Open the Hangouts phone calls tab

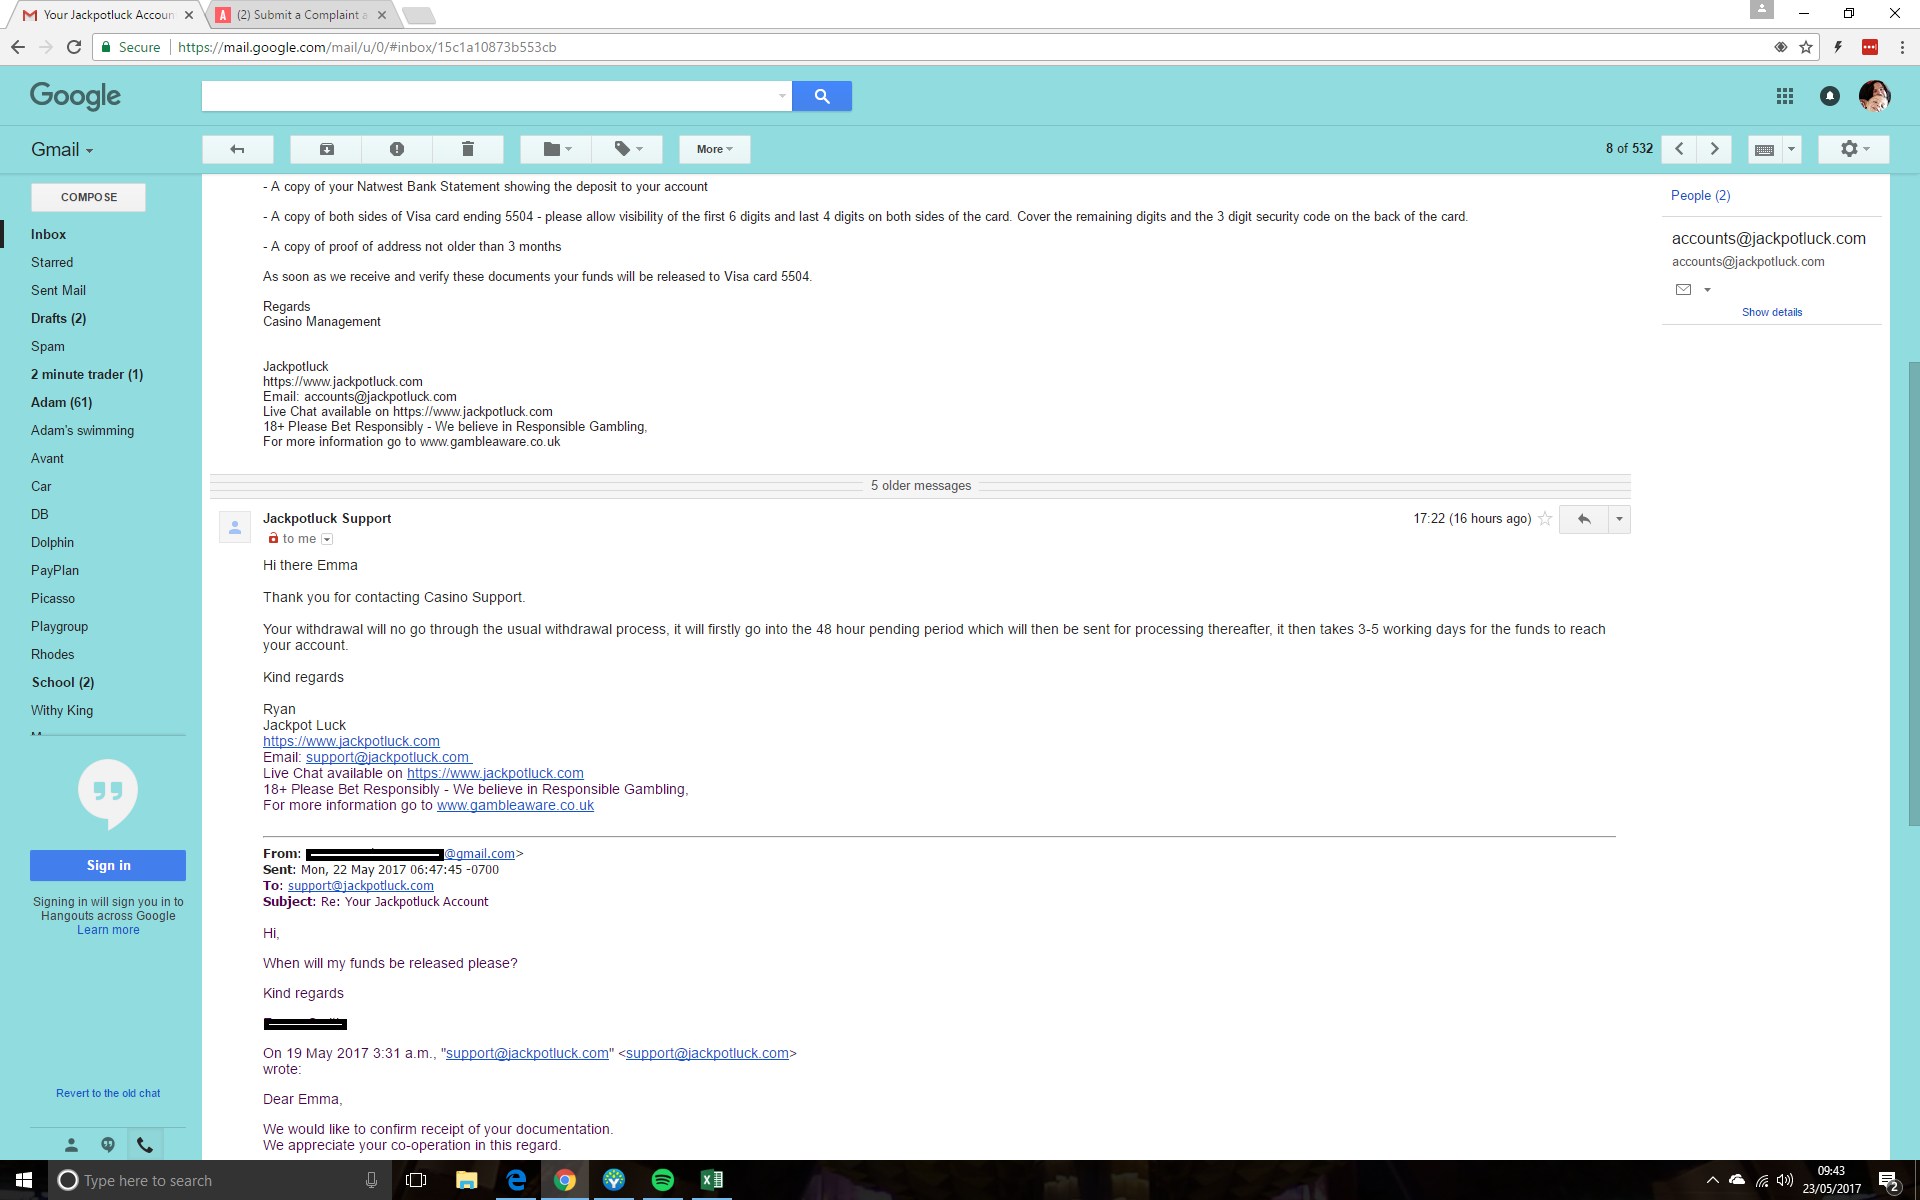click(145, 1145)
